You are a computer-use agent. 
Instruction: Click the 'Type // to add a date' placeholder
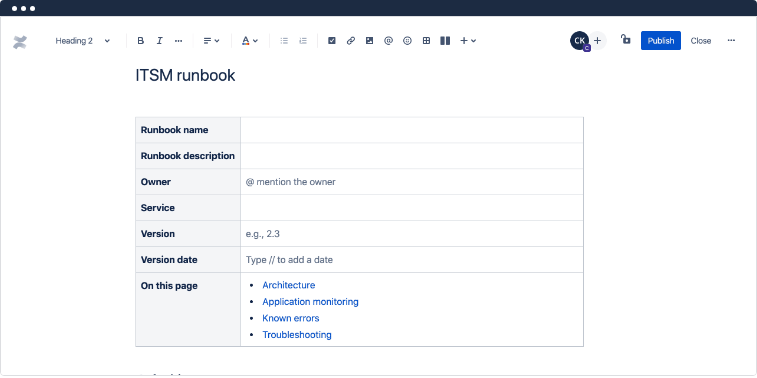click(x=289, y=260)
